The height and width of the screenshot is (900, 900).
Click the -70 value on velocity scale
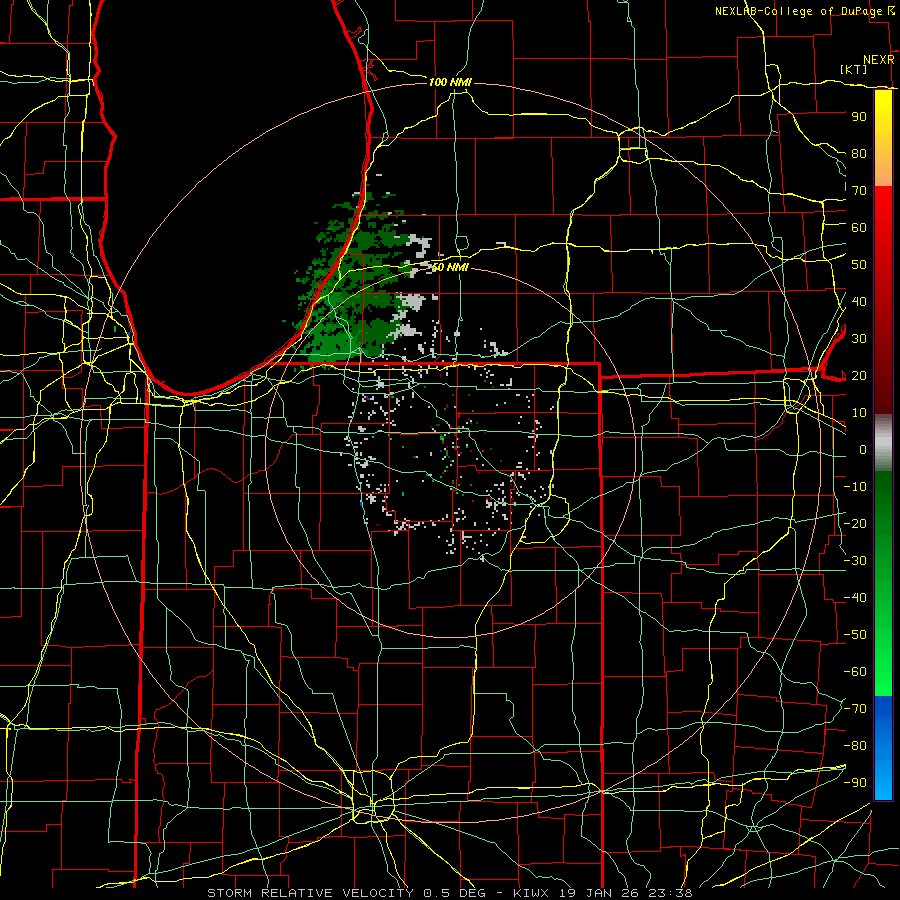point(855,709)
